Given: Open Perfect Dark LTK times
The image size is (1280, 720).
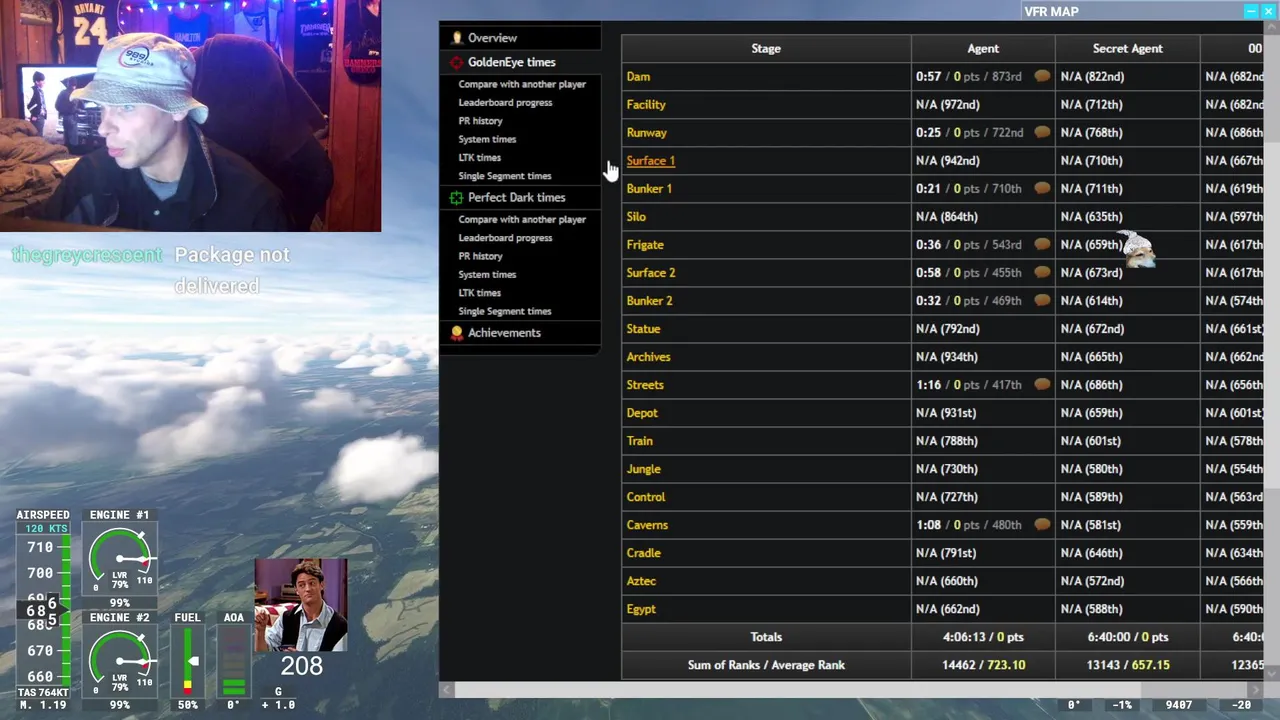Looking at the screenshot, I should (x=479, y=293).
